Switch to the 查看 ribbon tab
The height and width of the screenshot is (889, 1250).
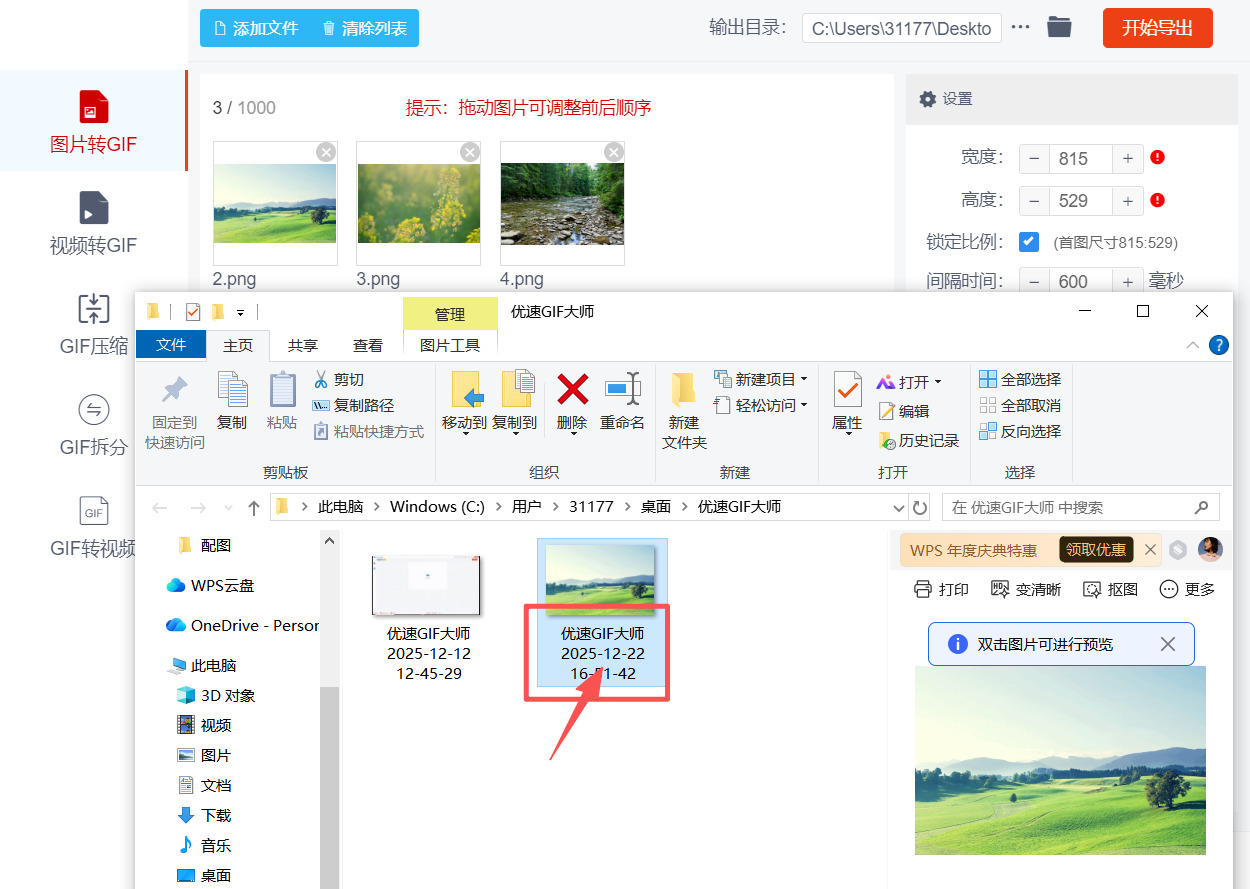click(x=368, y=345)
